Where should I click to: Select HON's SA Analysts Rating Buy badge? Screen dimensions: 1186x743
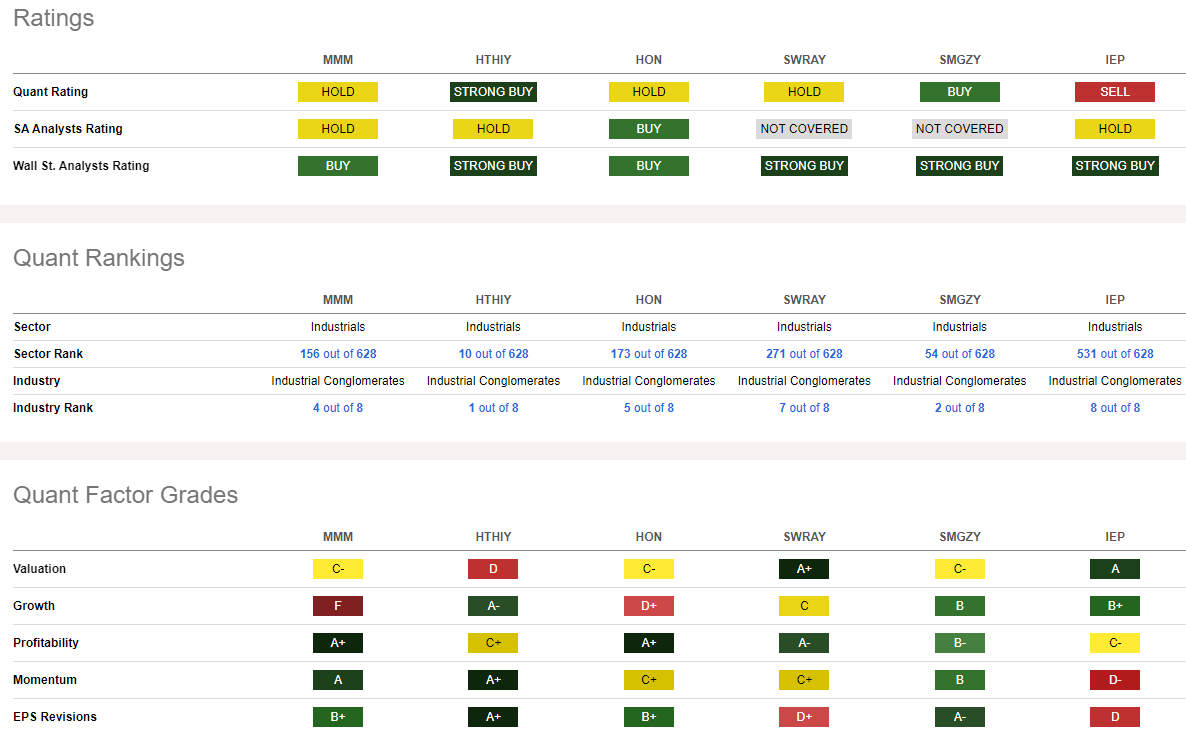(x=648, y=129)
